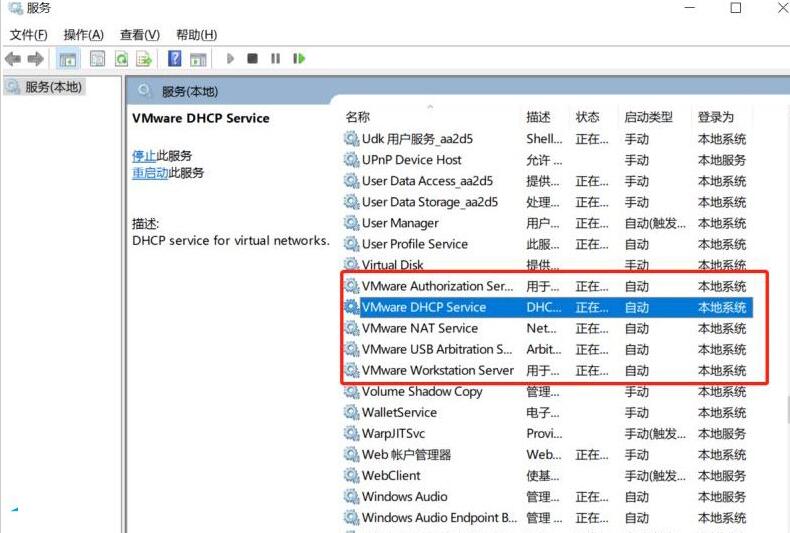Select VMware USB Arbitration Service row
This screenshot has height=533, width=790.
click(548, 349)
